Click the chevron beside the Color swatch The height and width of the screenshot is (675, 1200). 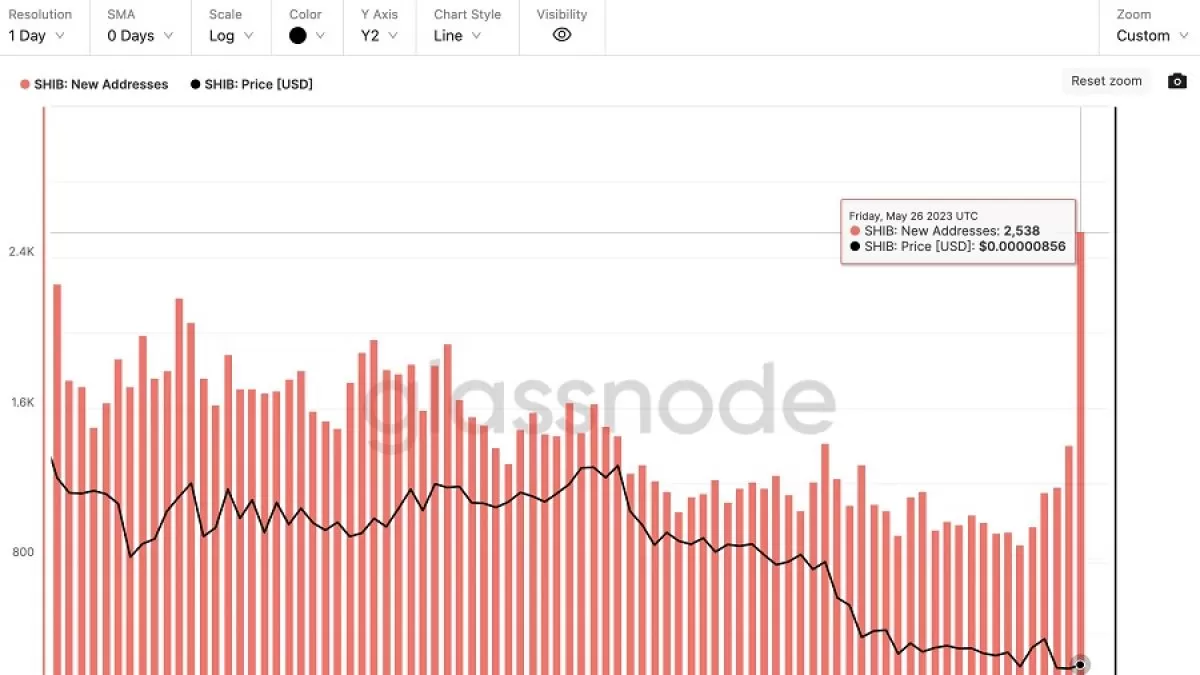coord(320,35)
